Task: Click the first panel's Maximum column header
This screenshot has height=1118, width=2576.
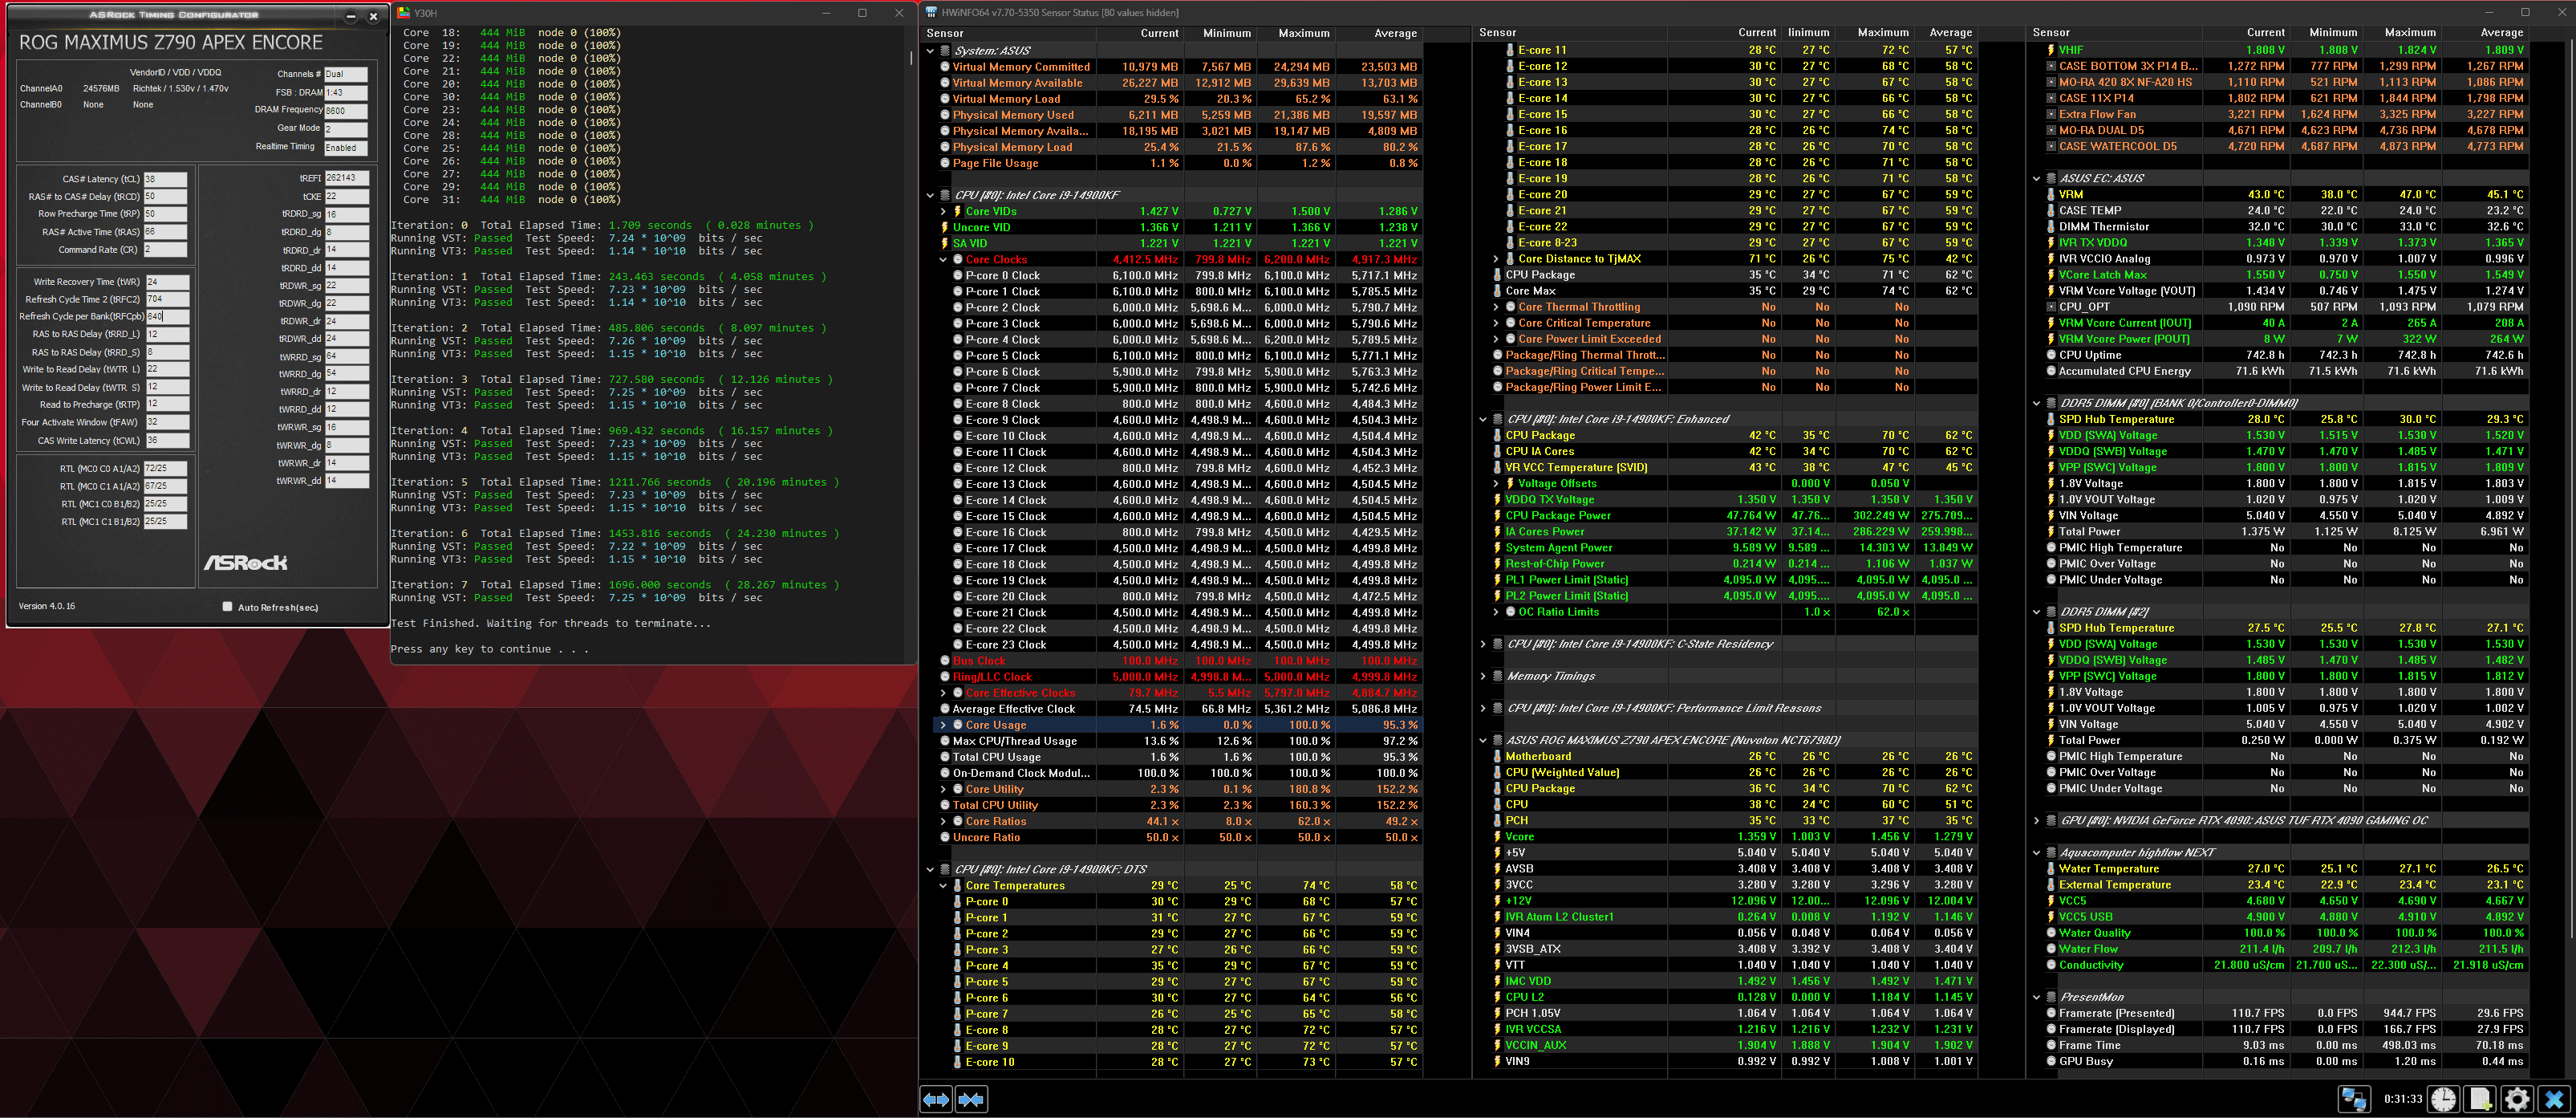Action: pyautogui.click(x=1296, y=33)
